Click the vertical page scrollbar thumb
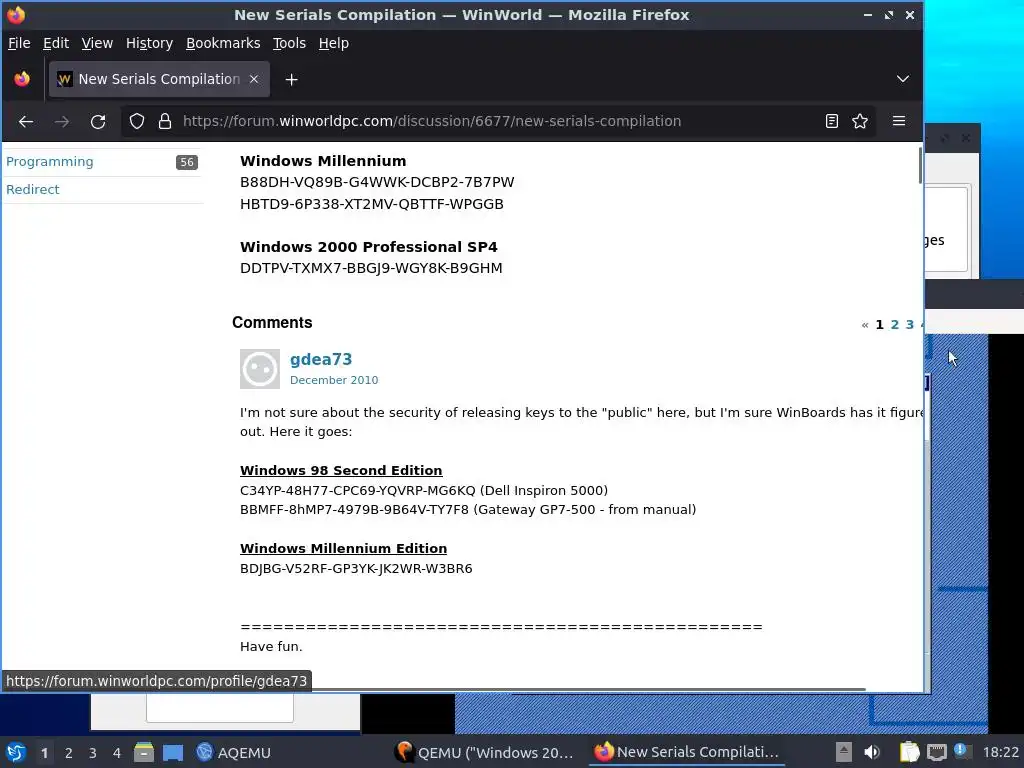This screenshot has width=1024, height=768. tap(920, 166)
